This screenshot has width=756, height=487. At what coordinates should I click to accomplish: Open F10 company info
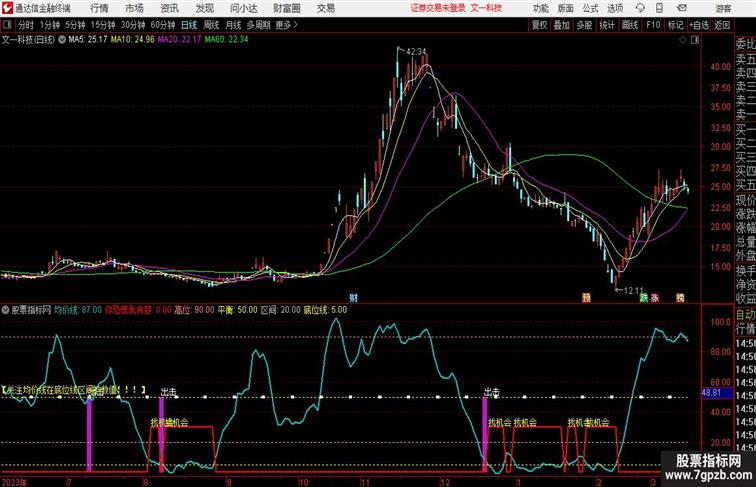click(653, 25)
